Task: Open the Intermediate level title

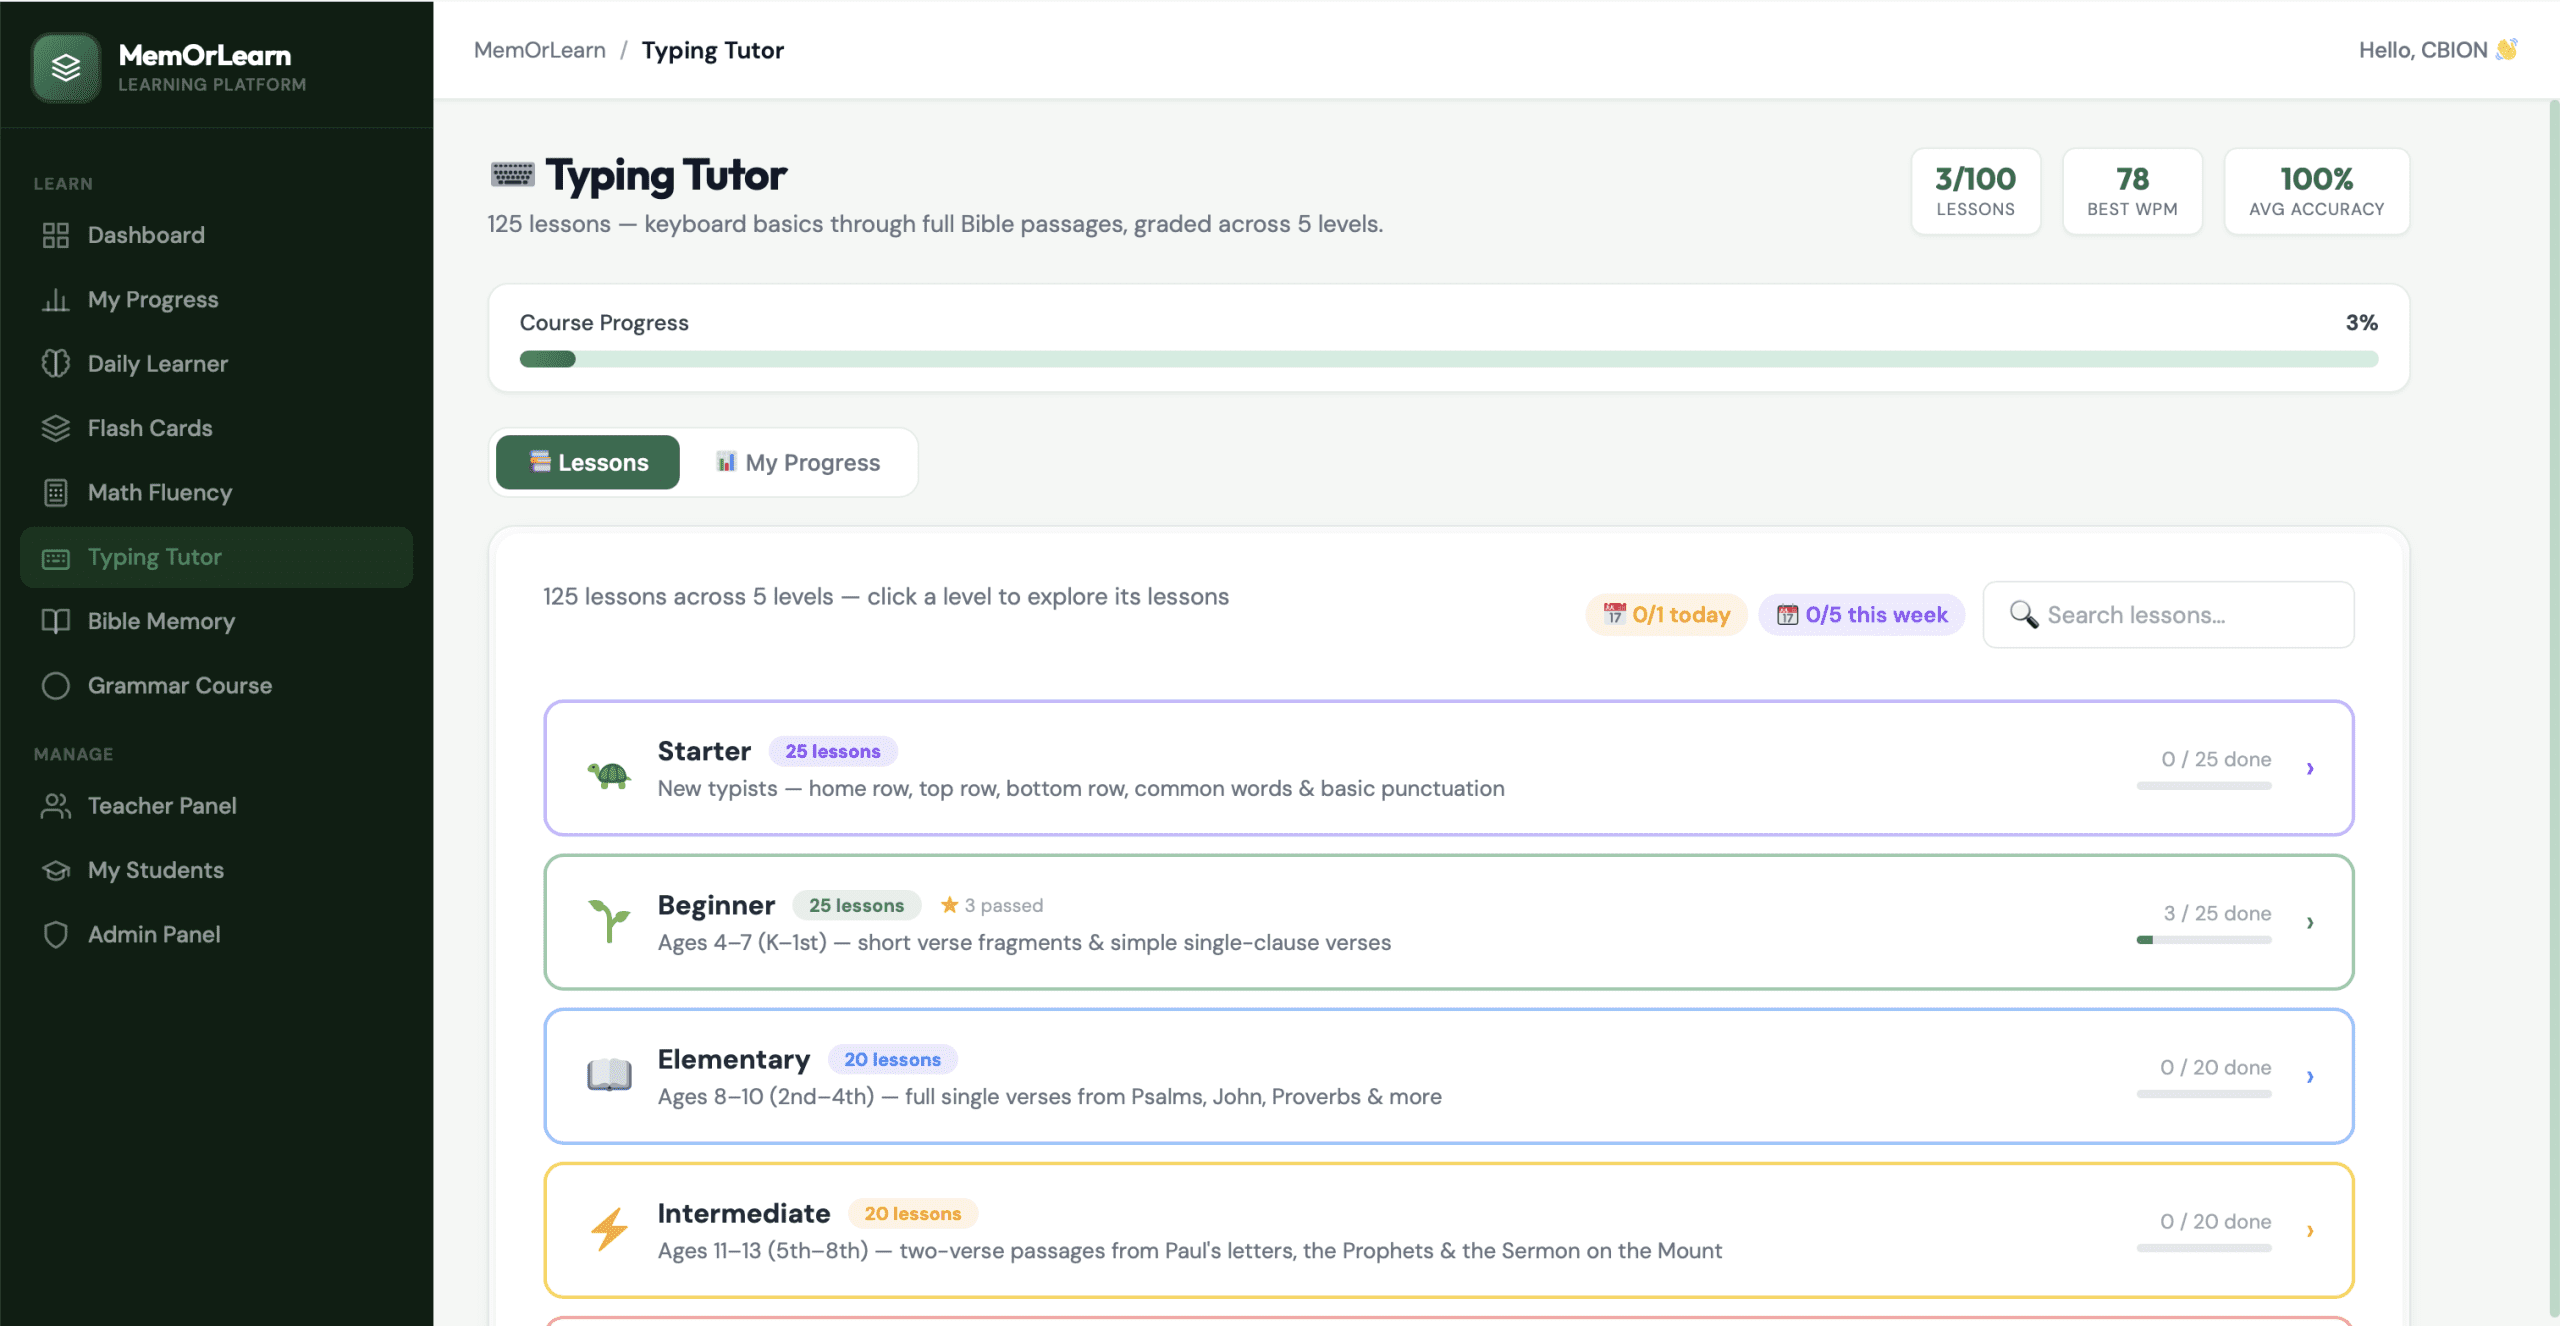Action: coord(744,1213)
